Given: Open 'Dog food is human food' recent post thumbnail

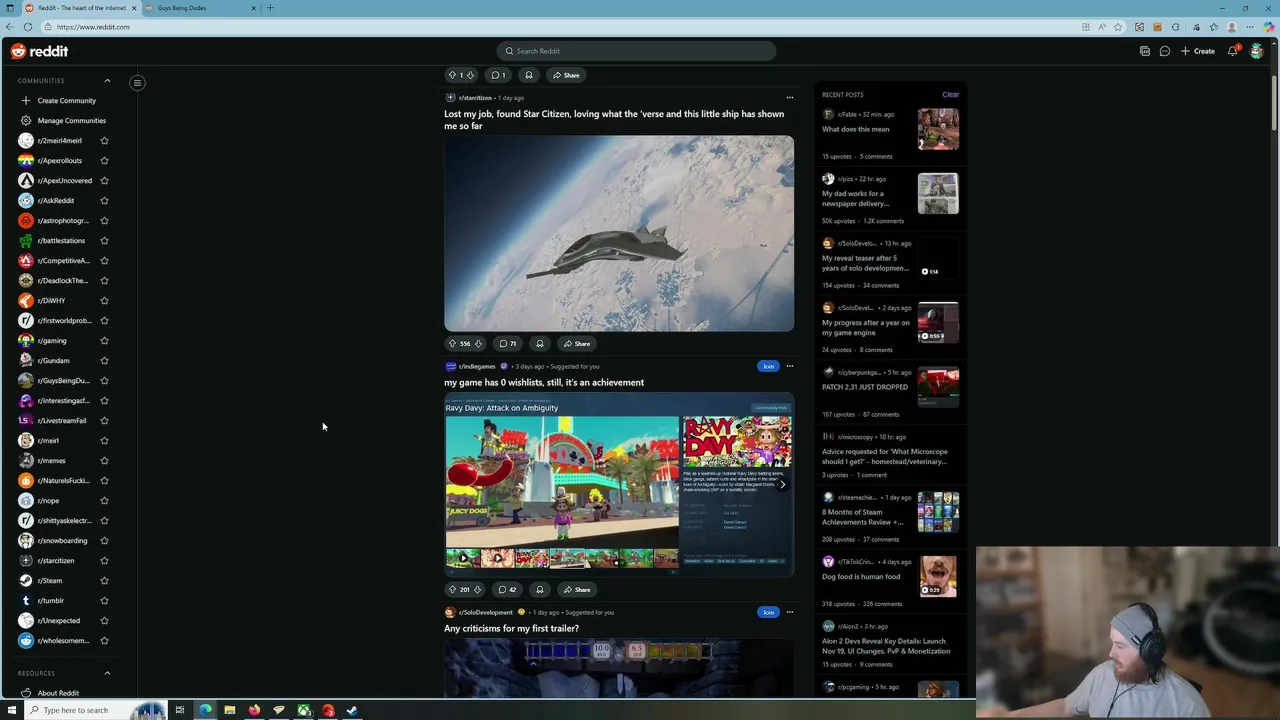Looking at the screenshot, I should [x=938, y=576].
